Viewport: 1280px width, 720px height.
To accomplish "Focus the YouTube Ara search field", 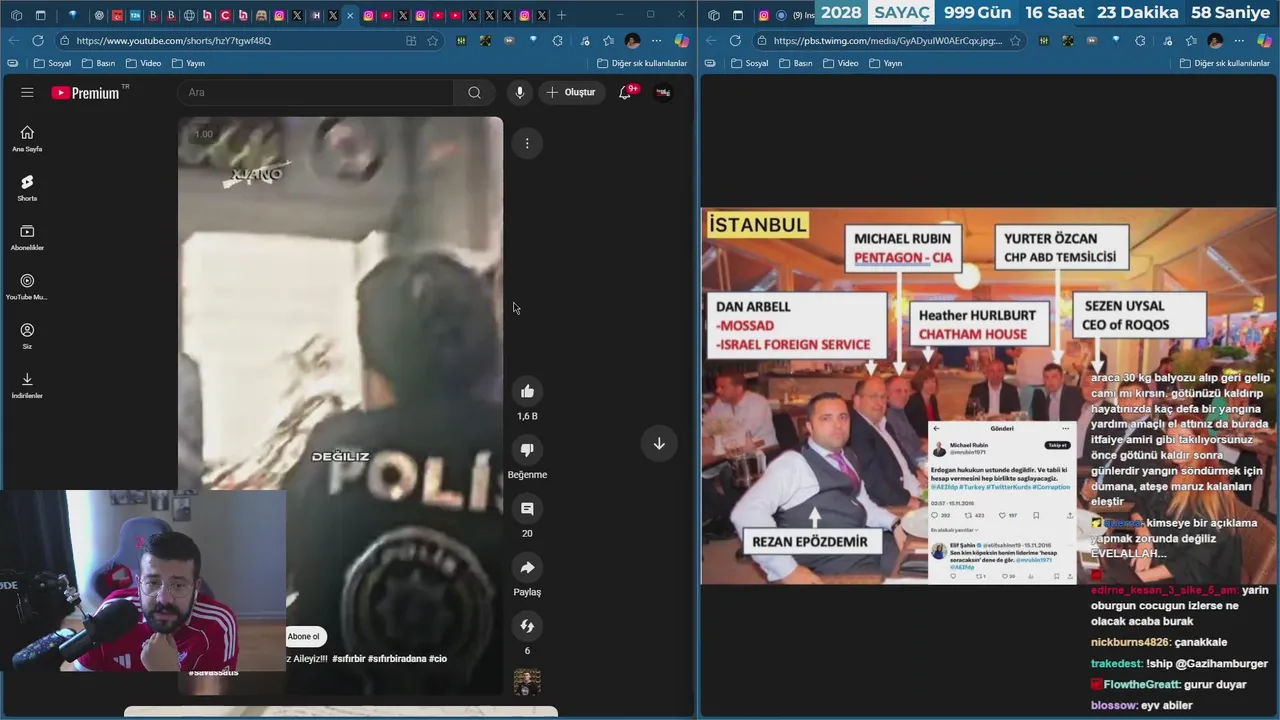I will (316, 92).
